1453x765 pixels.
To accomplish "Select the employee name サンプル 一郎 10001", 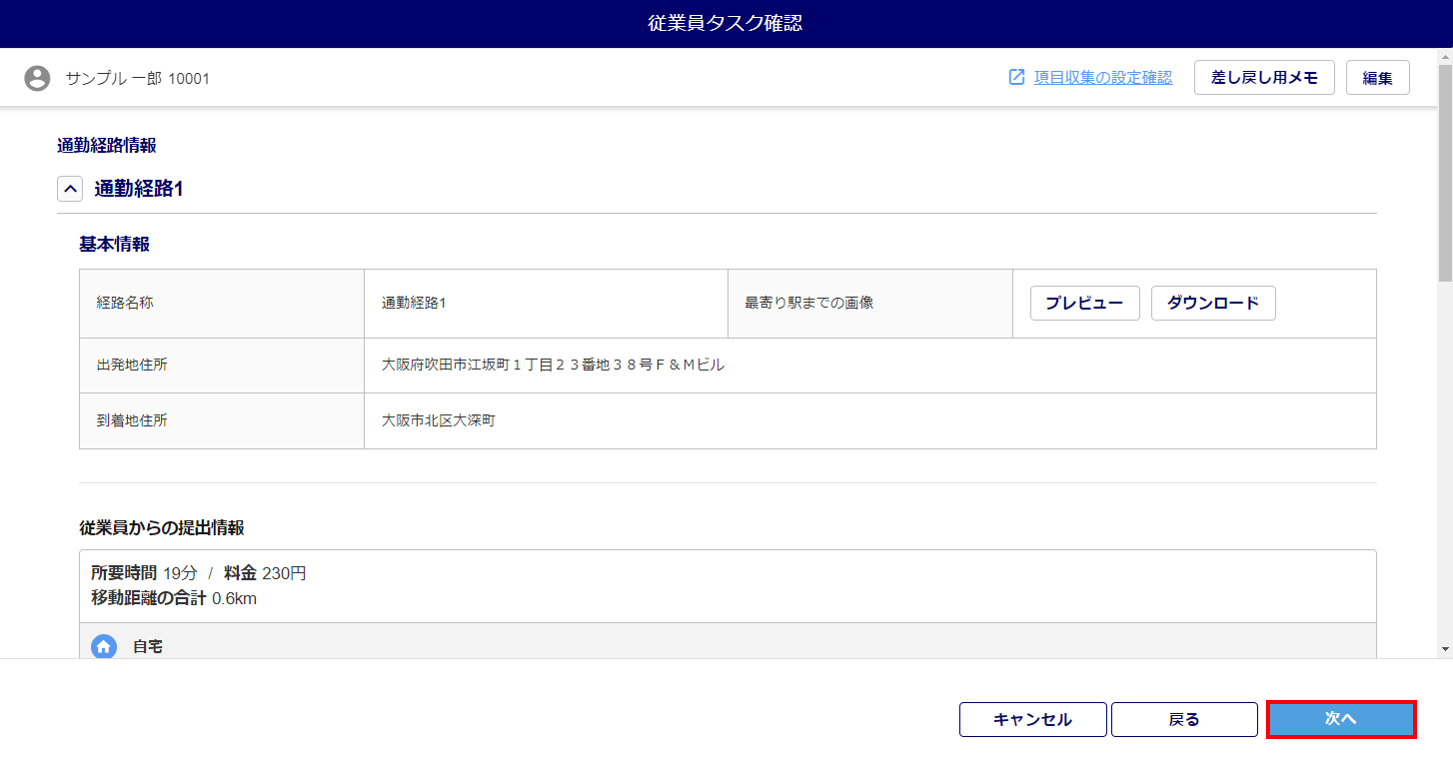I will coord(138,78).
